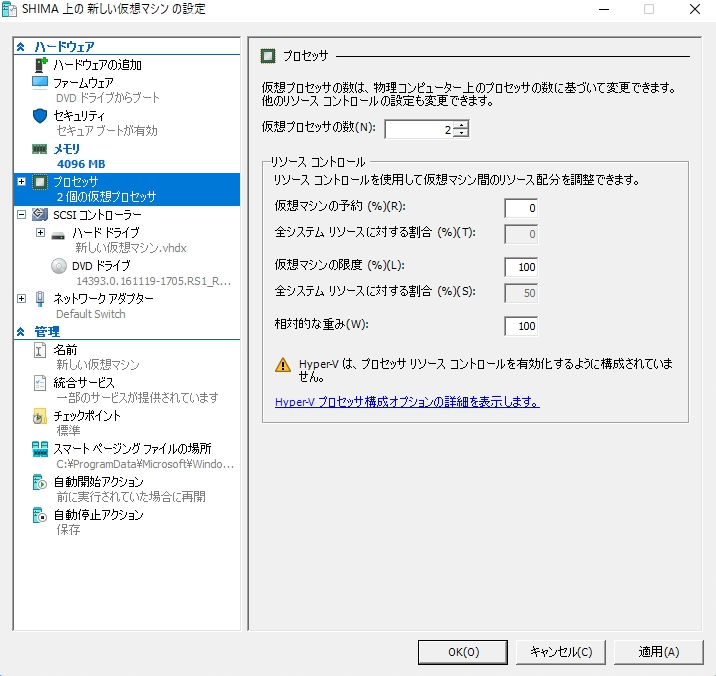Close the settings window
Image resolution: width=716 pixels, height=676 pixels.
[x=695, y=9]
